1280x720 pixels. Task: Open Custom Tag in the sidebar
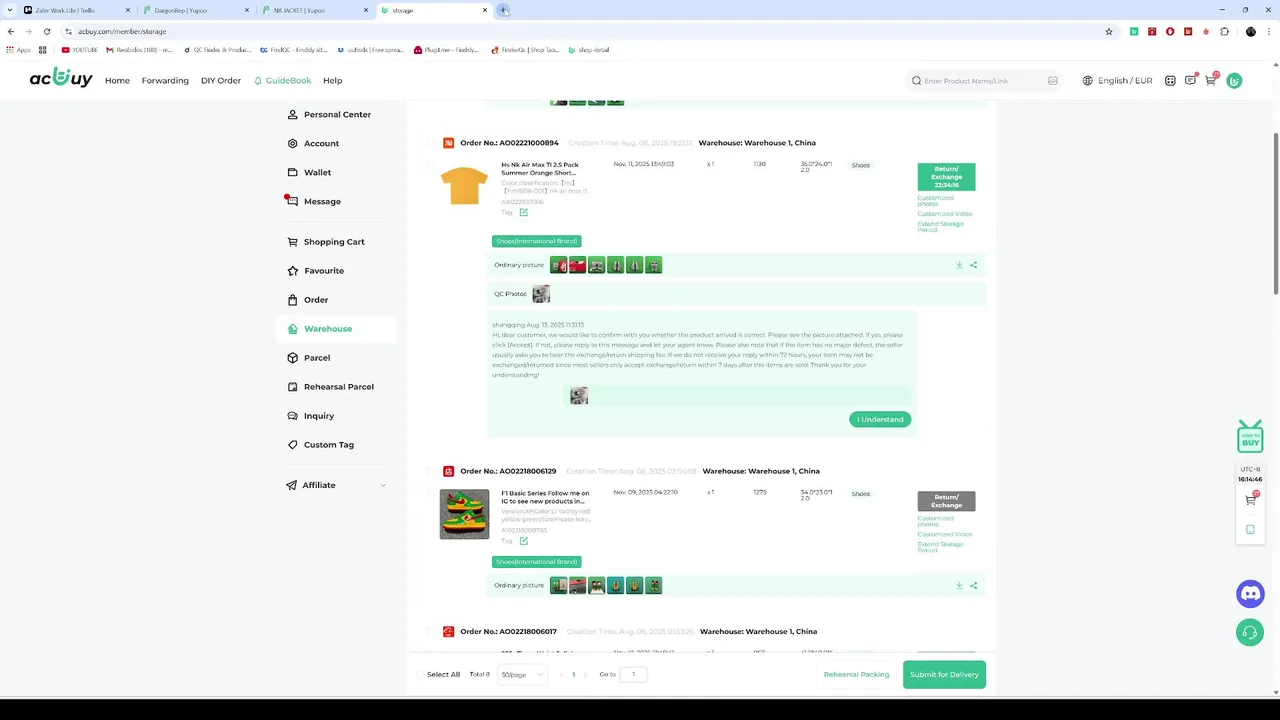coord(329,444)
